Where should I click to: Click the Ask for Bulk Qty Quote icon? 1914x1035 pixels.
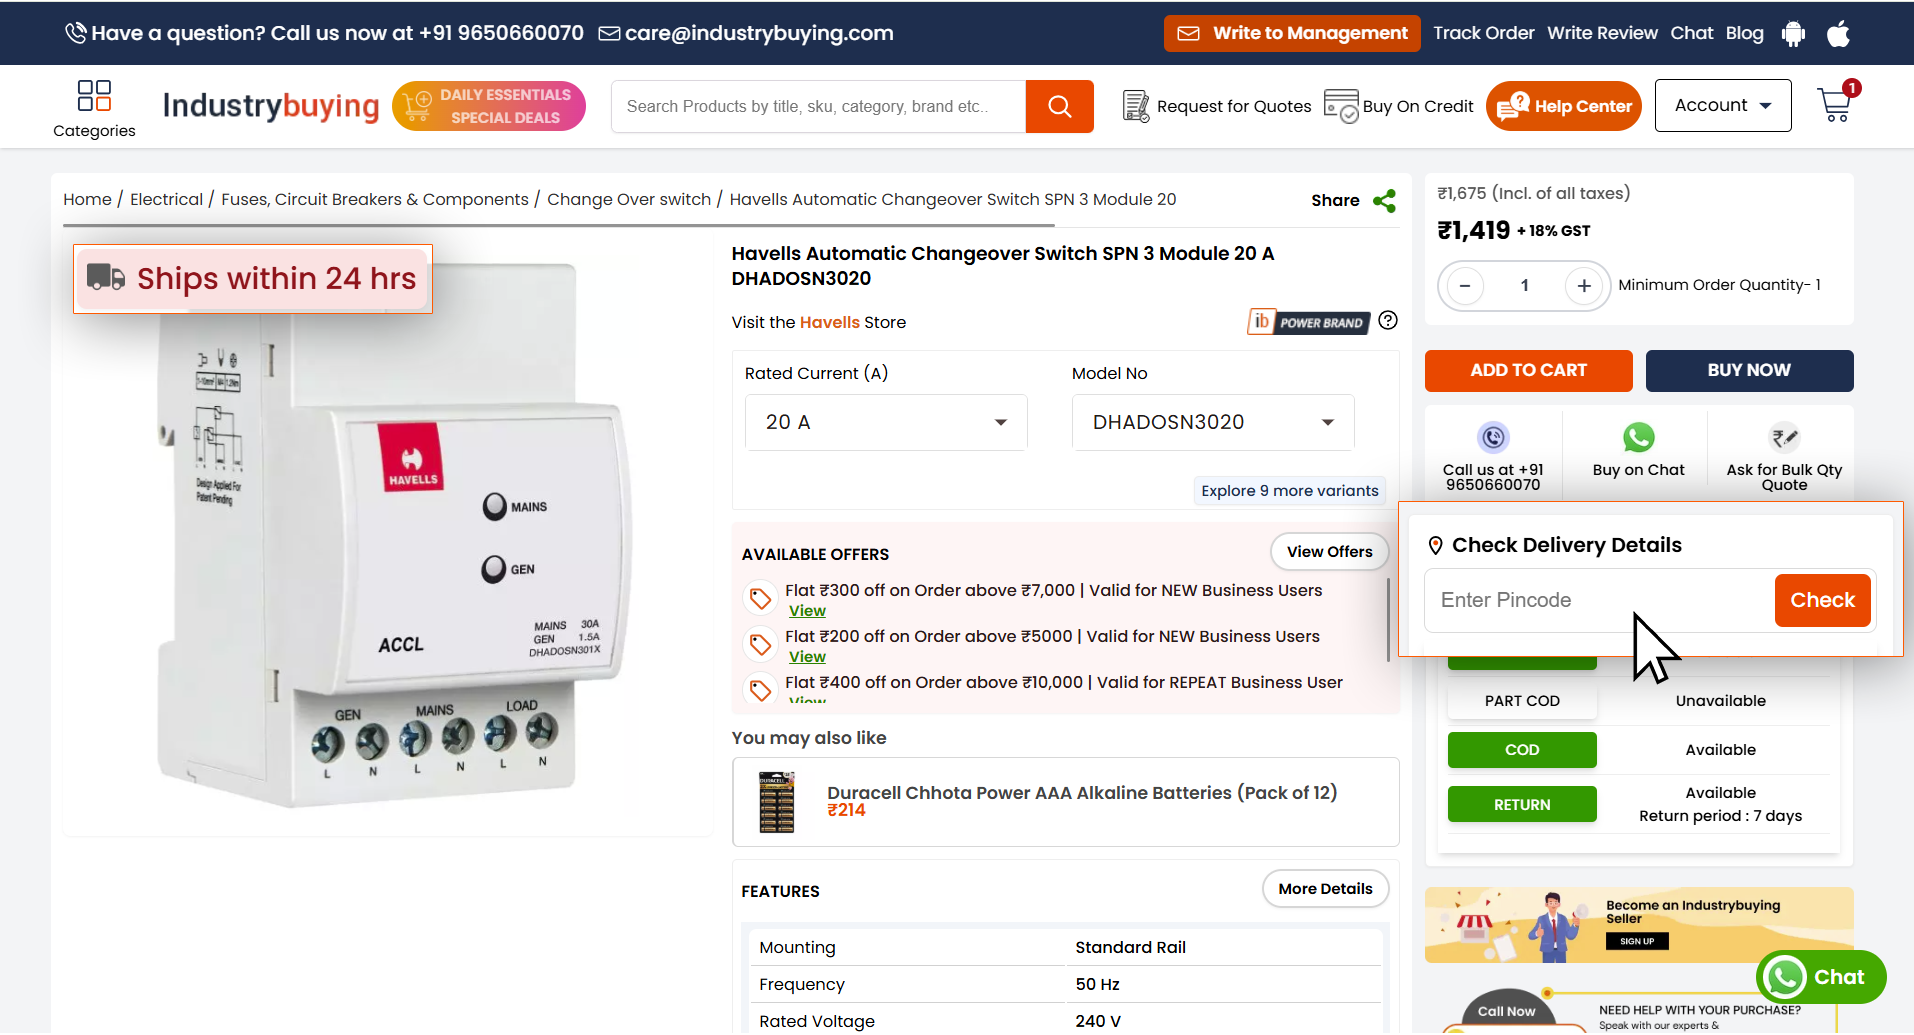(x=1784, y=438)
